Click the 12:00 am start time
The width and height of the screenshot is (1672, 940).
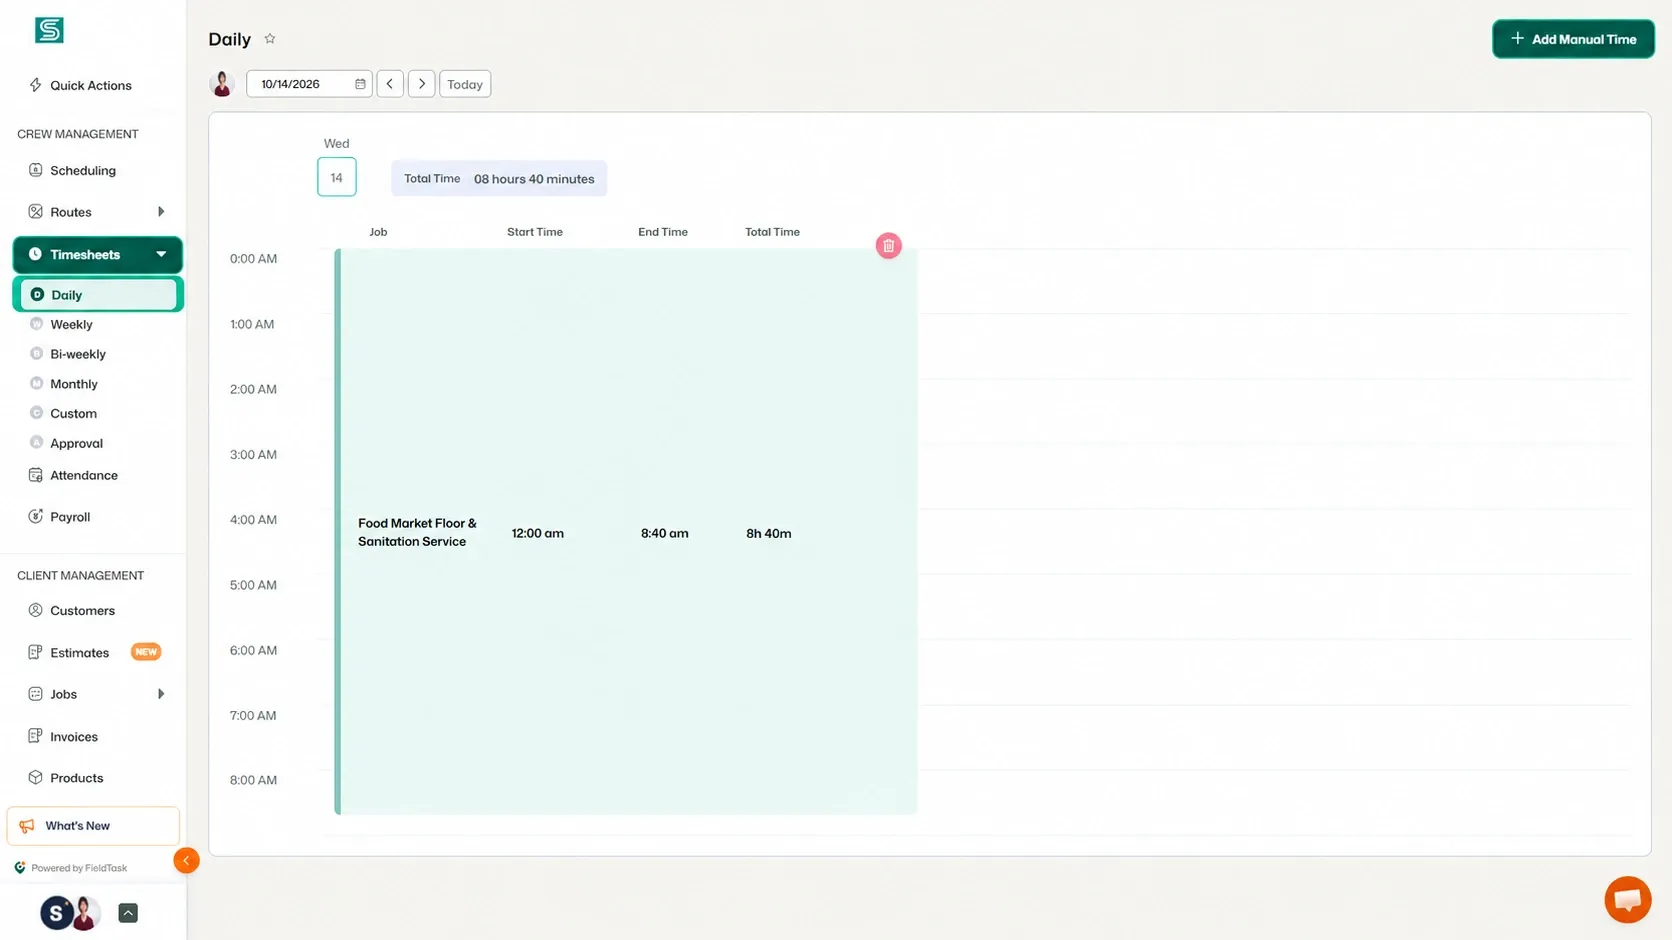538,533
